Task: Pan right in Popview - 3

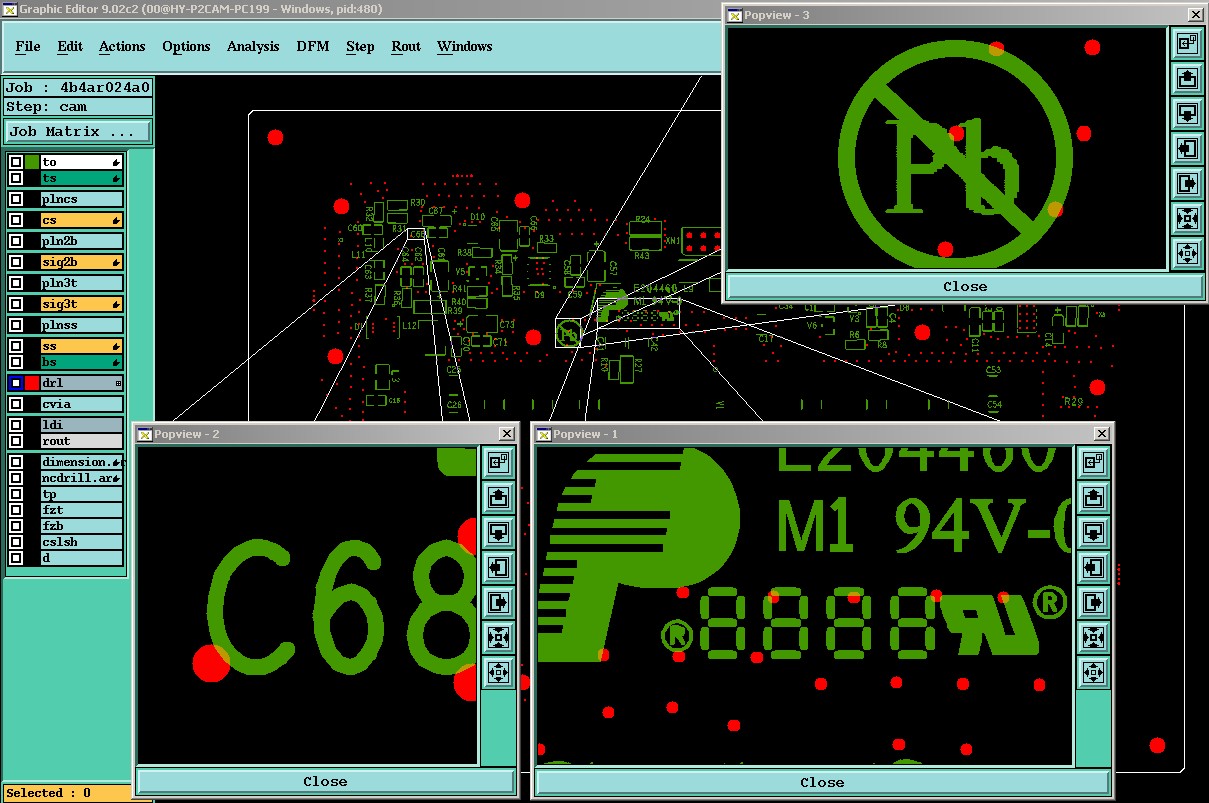Action: [x=1187, y=184]
